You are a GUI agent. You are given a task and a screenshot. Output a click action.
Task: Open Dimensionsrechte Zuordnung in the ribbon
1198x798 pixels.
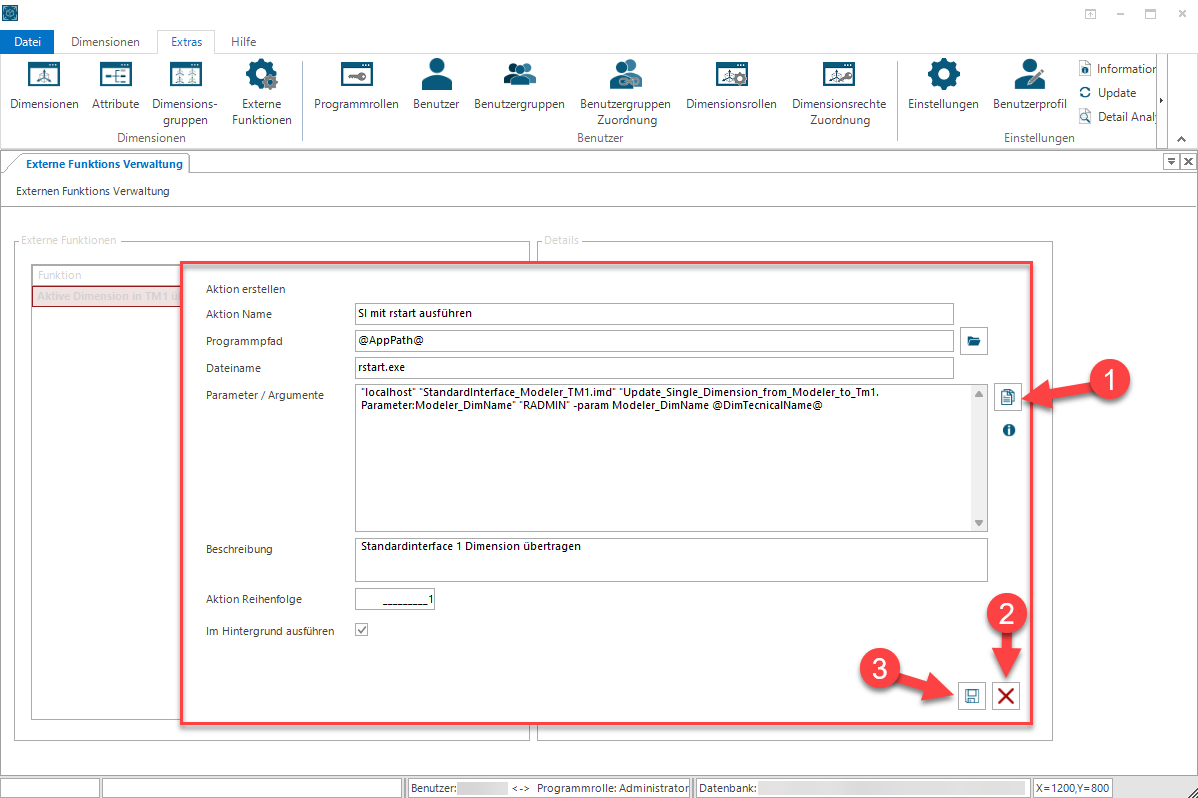click(x=839, y=92)
